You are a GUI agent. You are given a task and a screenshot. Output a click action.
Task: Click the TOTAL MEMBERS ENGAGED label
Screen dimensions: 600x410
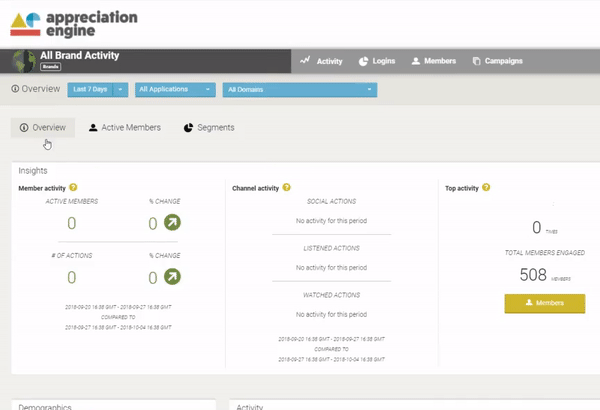(545, 253)
